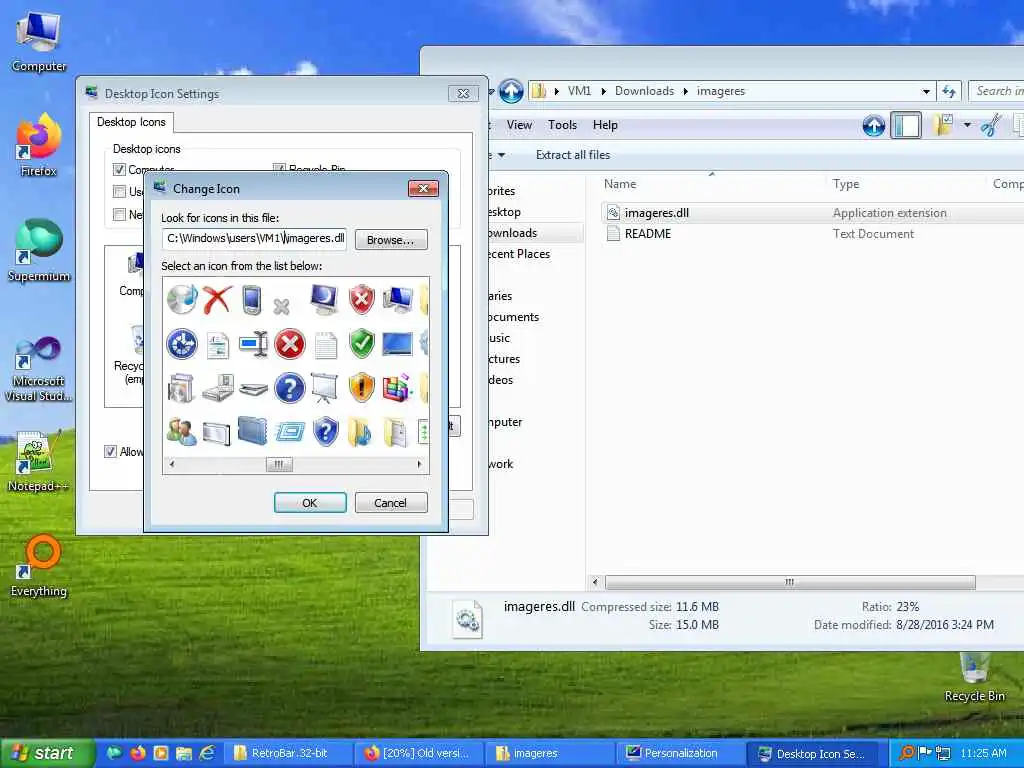
Task: Choose the music folder icon
Action: click(x=360, y=432)
